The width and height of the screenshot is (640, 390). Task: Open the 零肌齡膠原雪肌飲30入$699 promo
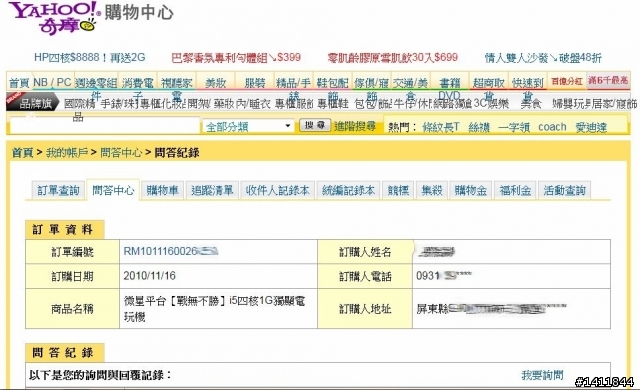392,58
